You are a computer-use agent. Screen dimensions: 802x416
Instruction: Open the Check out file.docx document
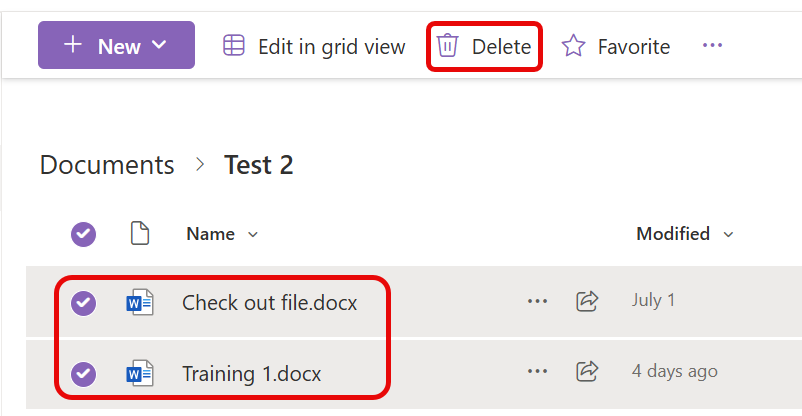[x=269, y=302]
